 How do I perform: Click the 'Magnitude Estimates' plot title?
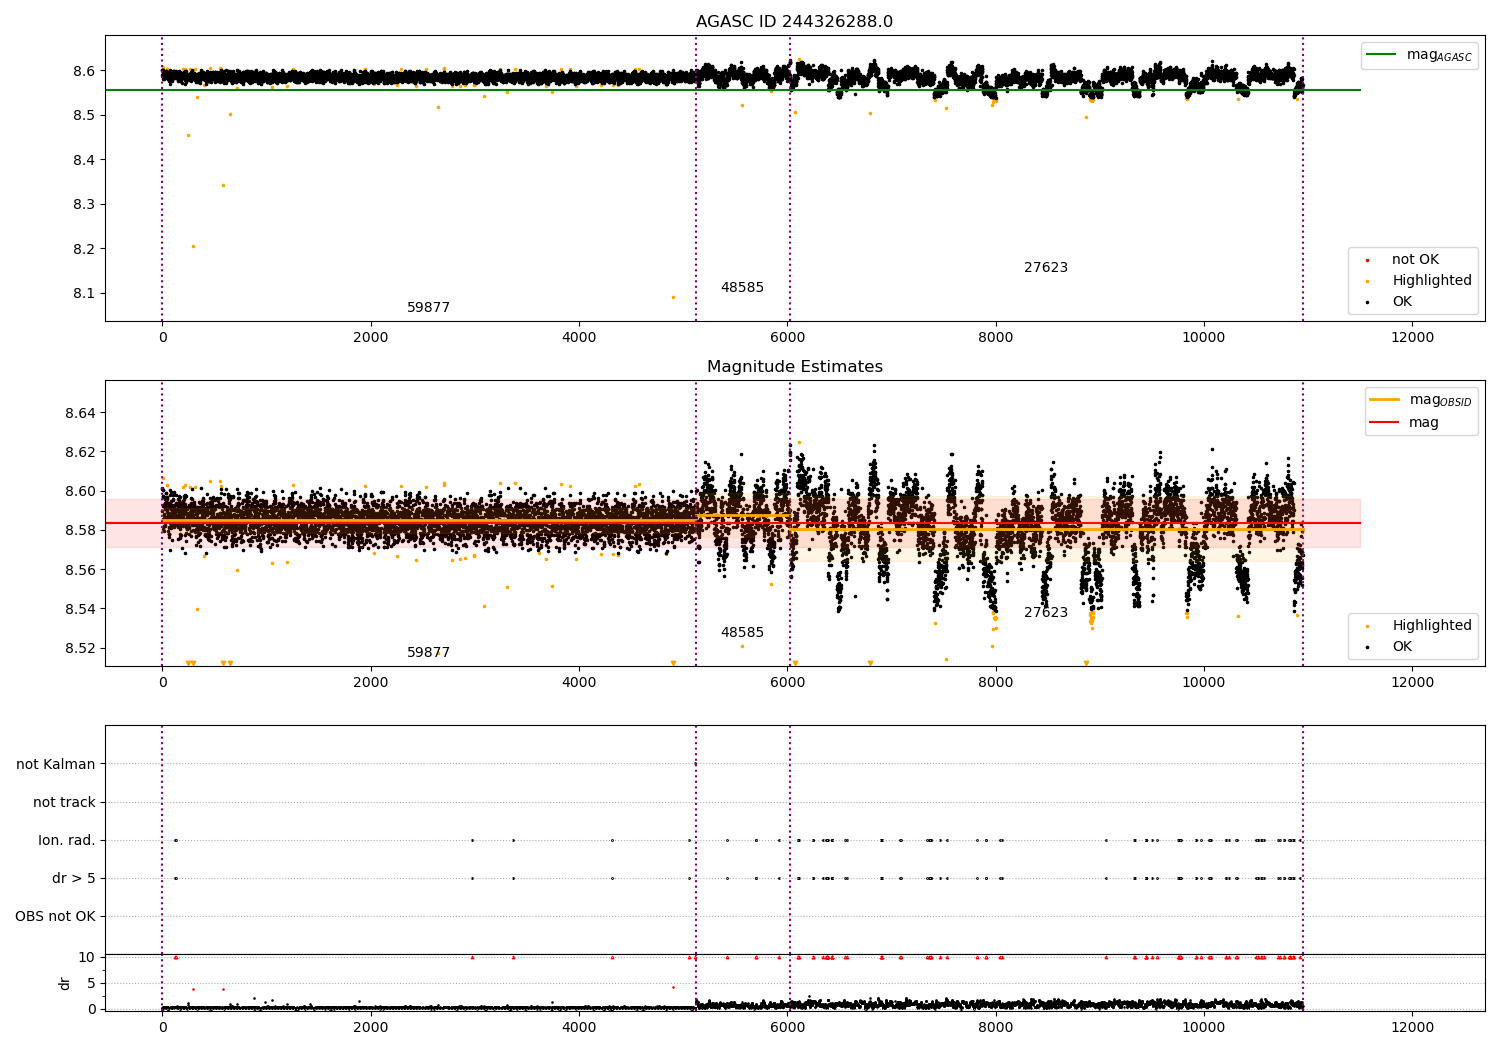(x=794, y=367)
